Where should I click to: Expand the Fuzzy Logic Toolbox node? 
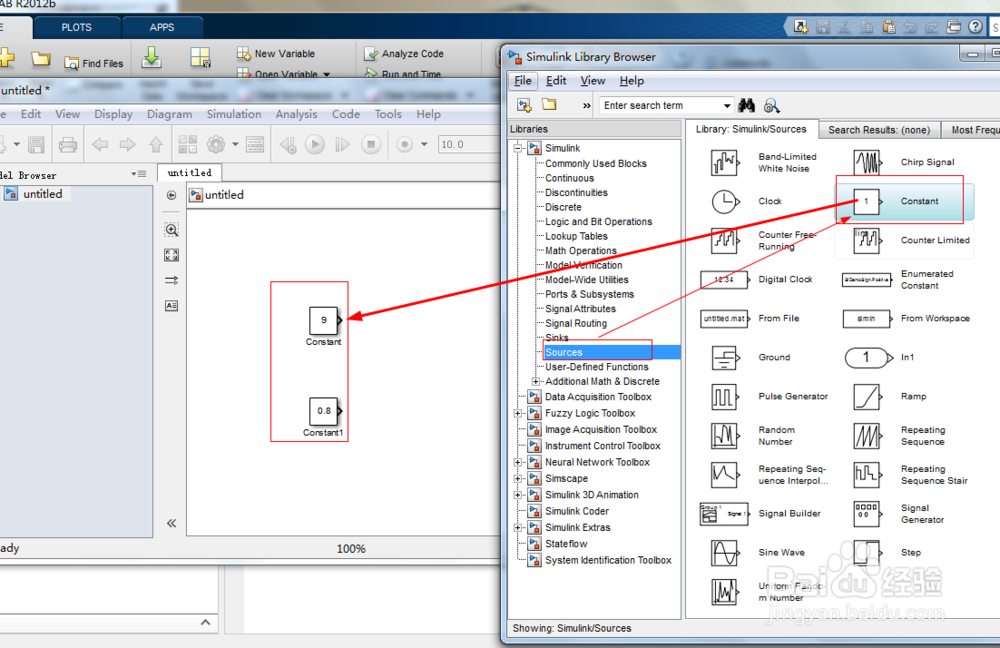click(x=518, y=413)
